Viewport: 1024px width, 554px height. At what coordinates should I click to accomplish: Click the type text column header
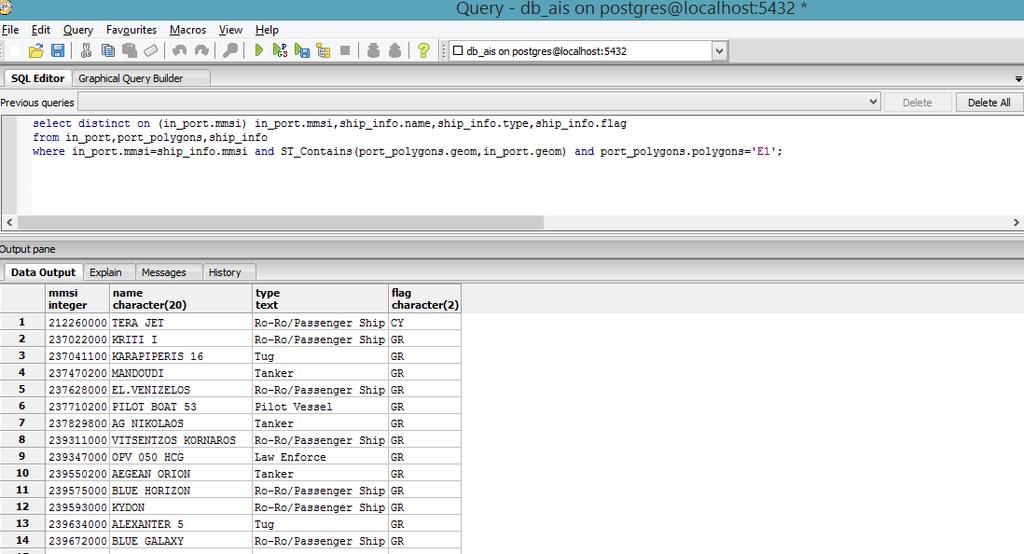[x=320, y=299]
